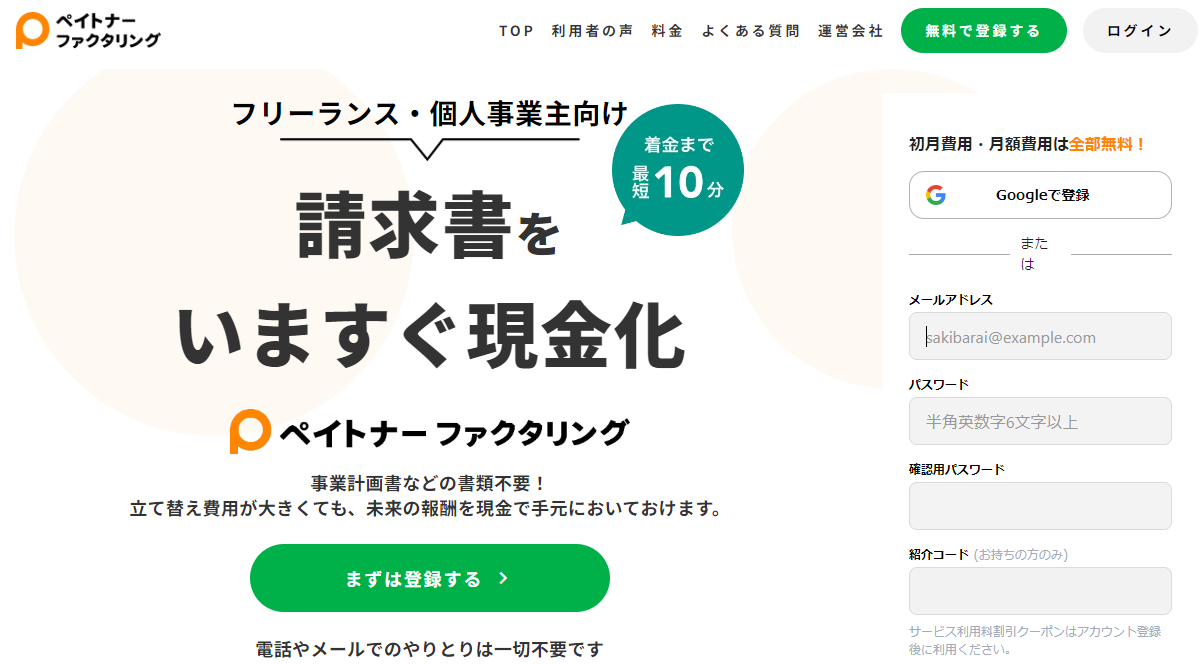The height and width of the screenshot is (664, 1204).
Task: Open the よくある質問 section
Action: [x=750, y=30]
